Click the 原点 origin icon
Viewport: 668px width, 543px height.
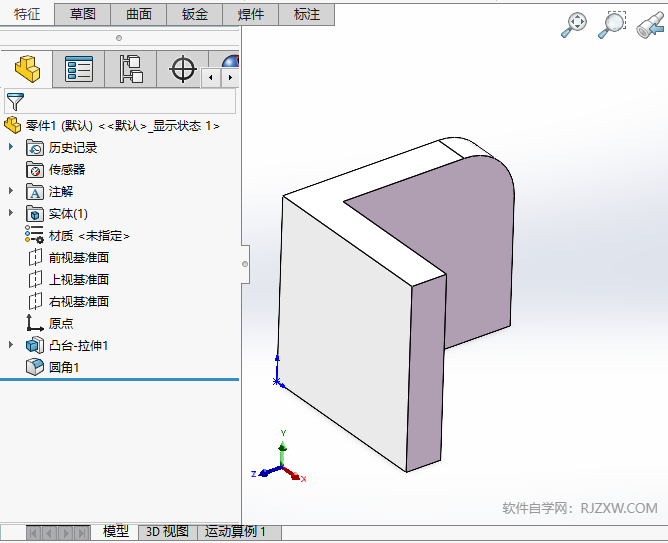coord(35,323)
